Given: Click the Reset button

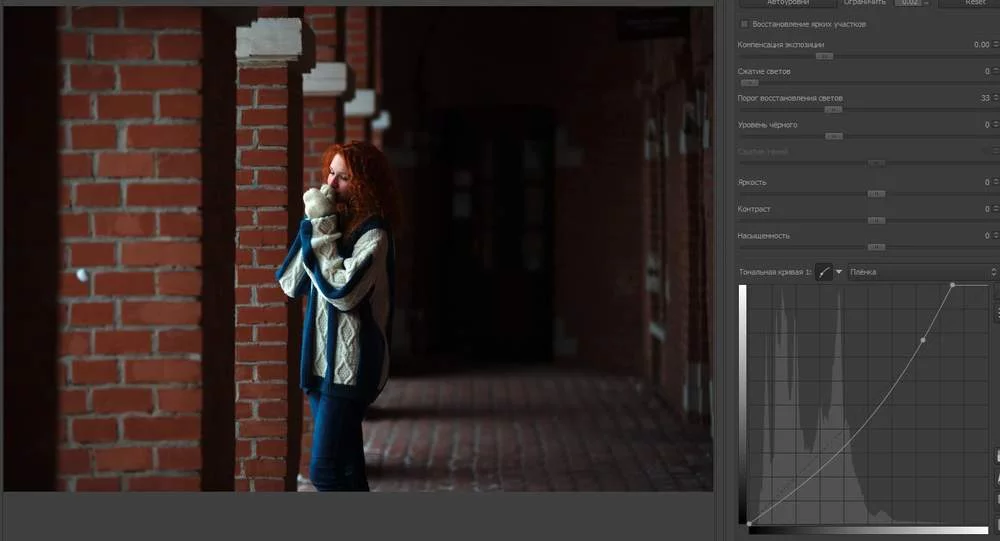Looking at the screenshot, I should (x=974, y=3).
